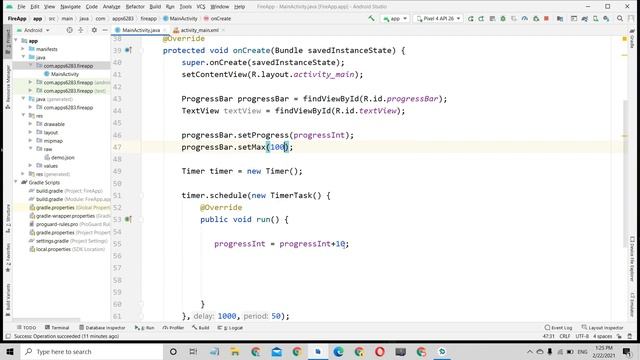
Task: Open the Database Inspector tool window
Action: (x=102, y=327)
